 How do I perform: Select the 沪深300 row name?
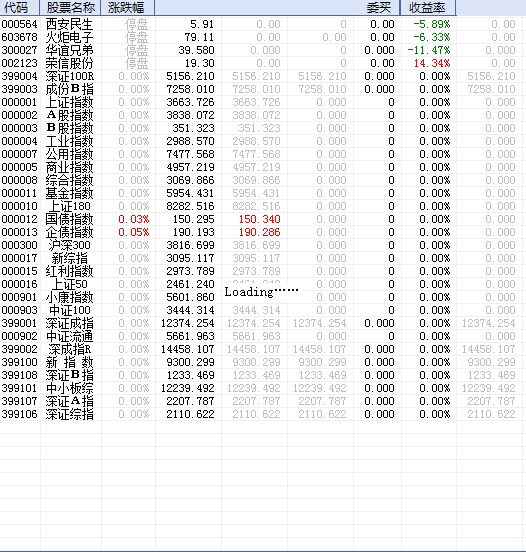pyautogui.click(x=69, y=246)
